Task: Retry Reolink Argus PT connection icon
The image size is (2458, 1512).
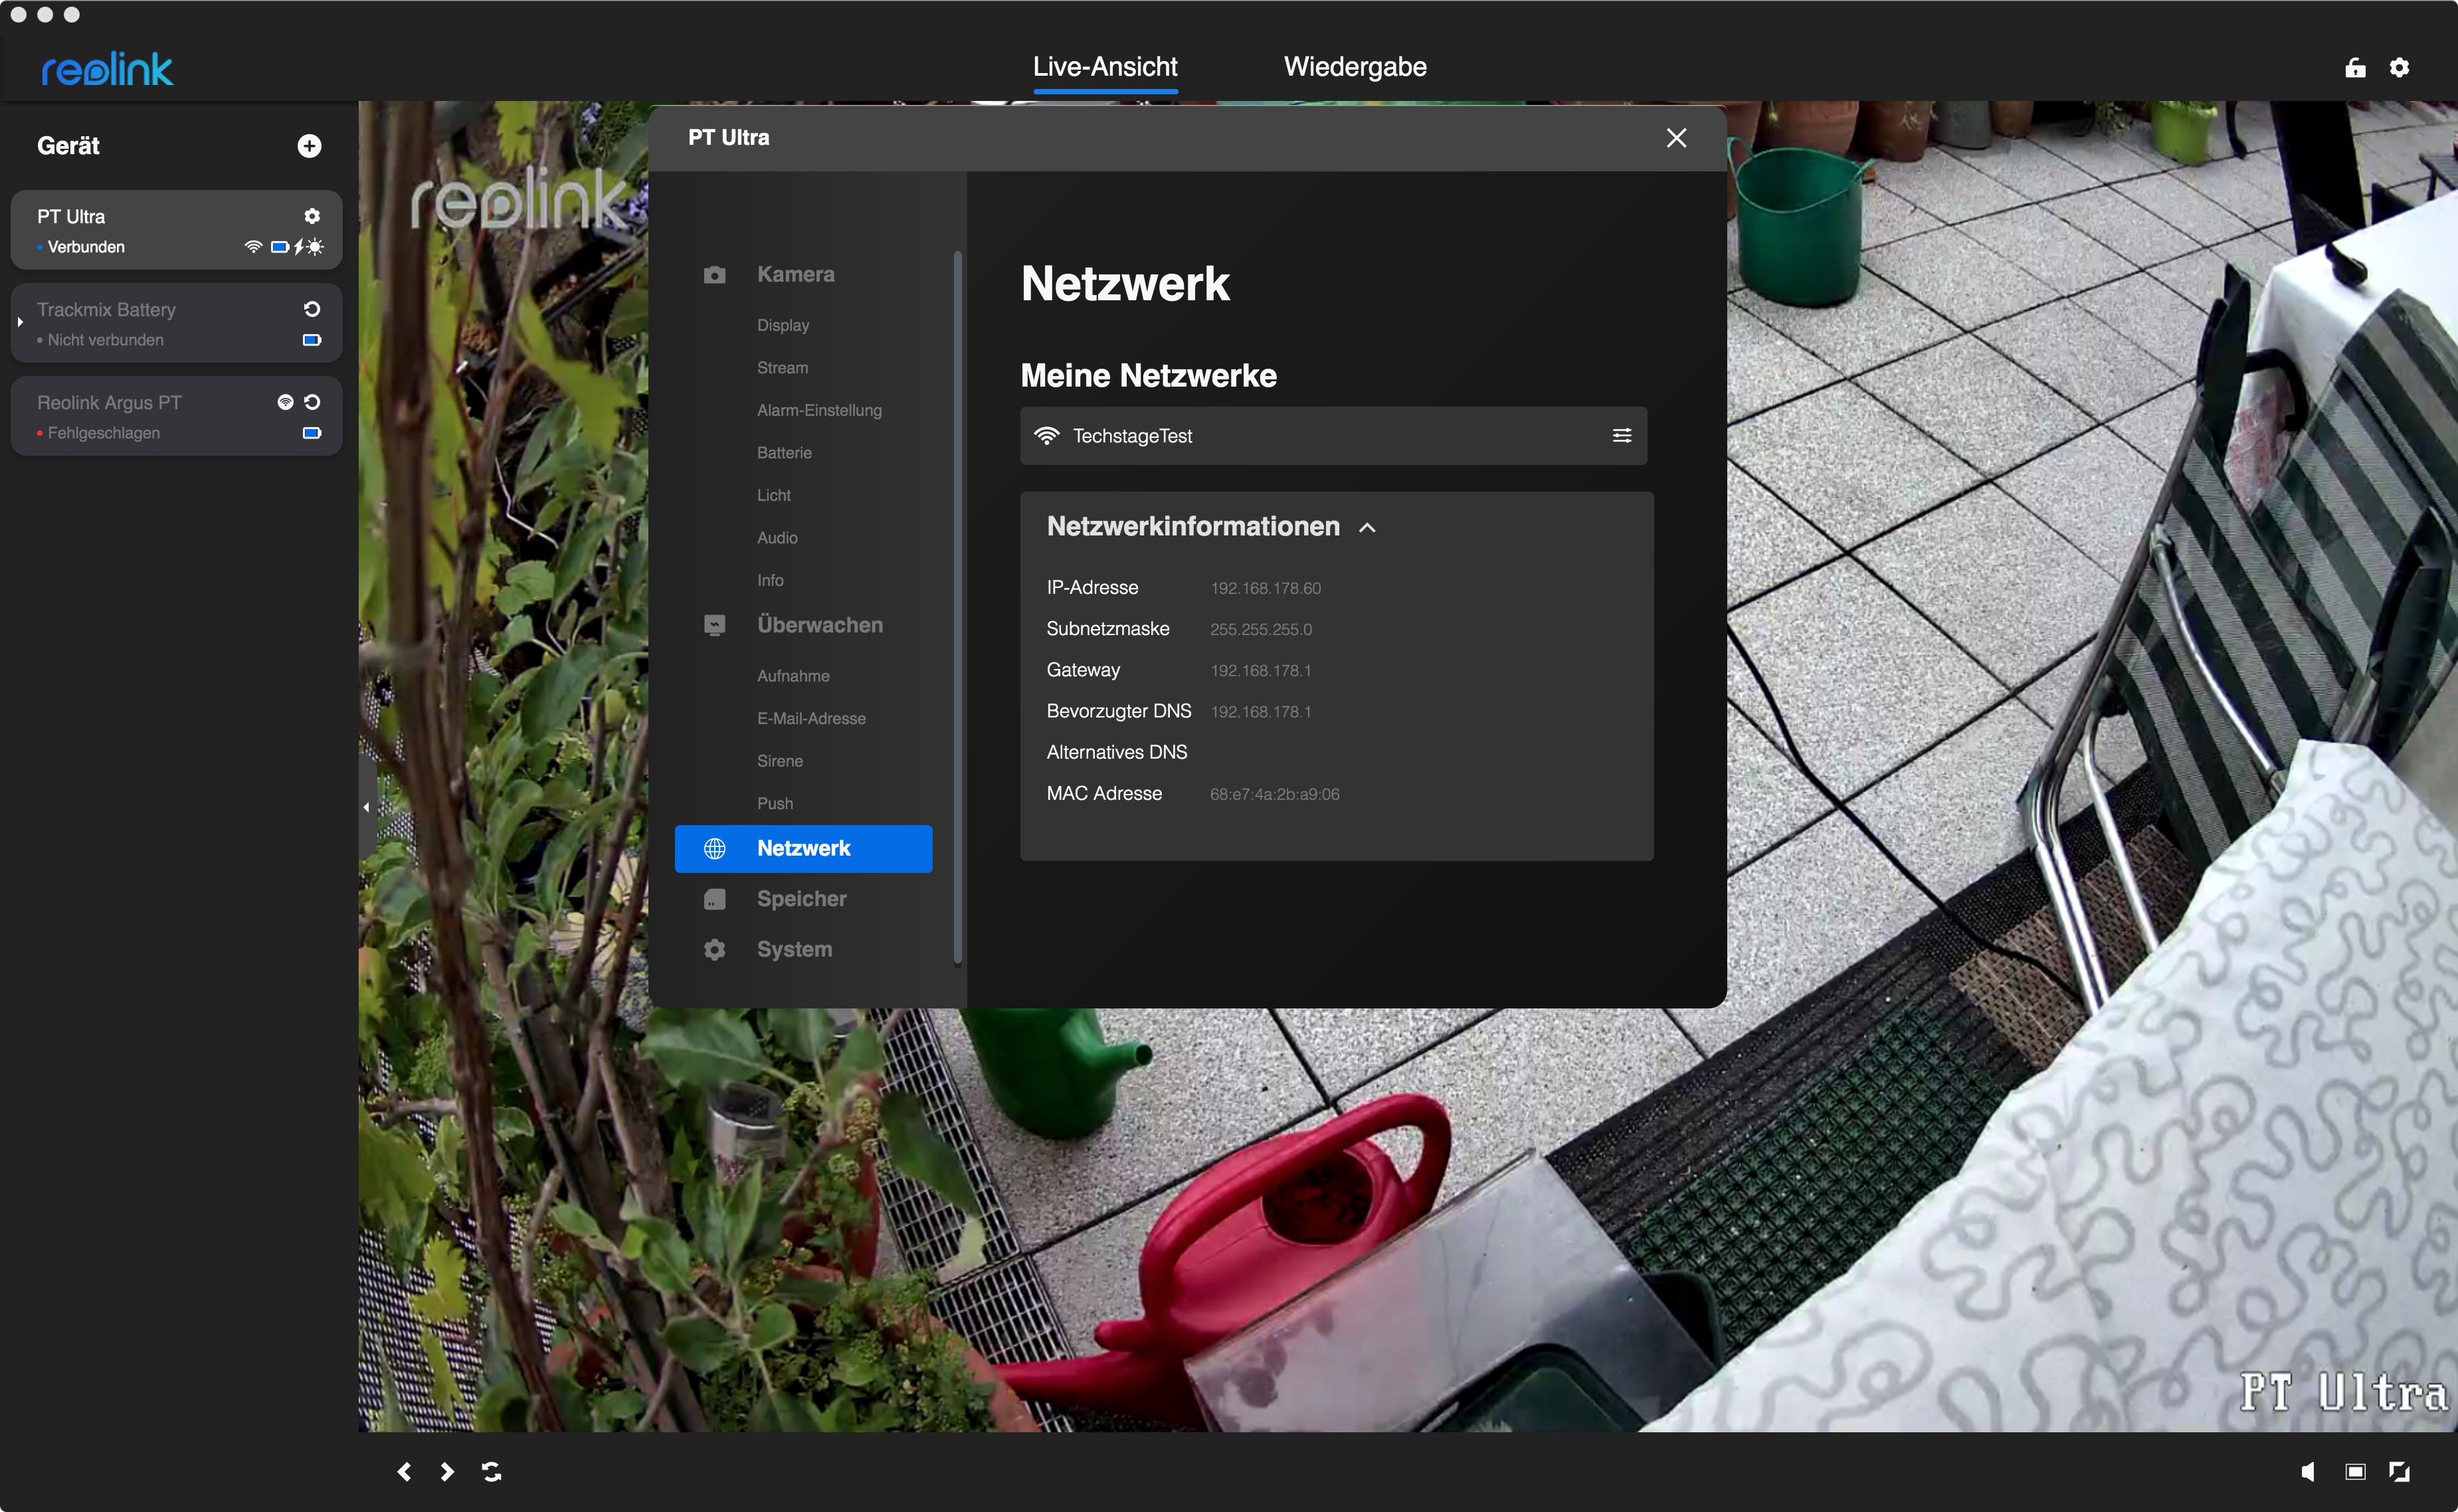Action: pos(312,402)
